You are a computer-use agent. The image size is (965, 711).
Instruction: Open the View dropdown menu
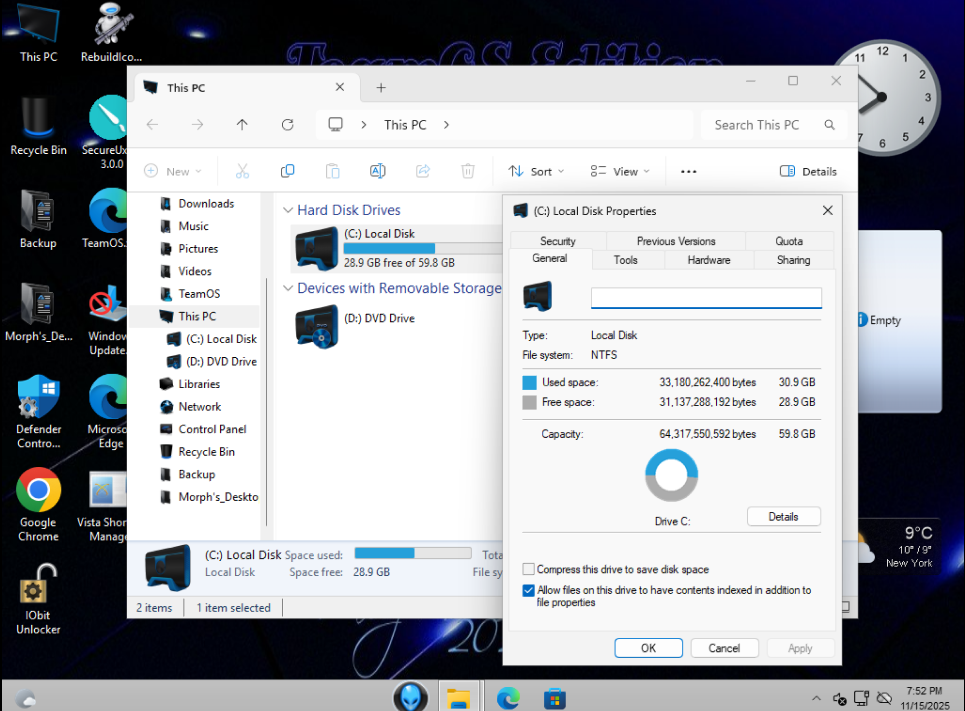619,171
